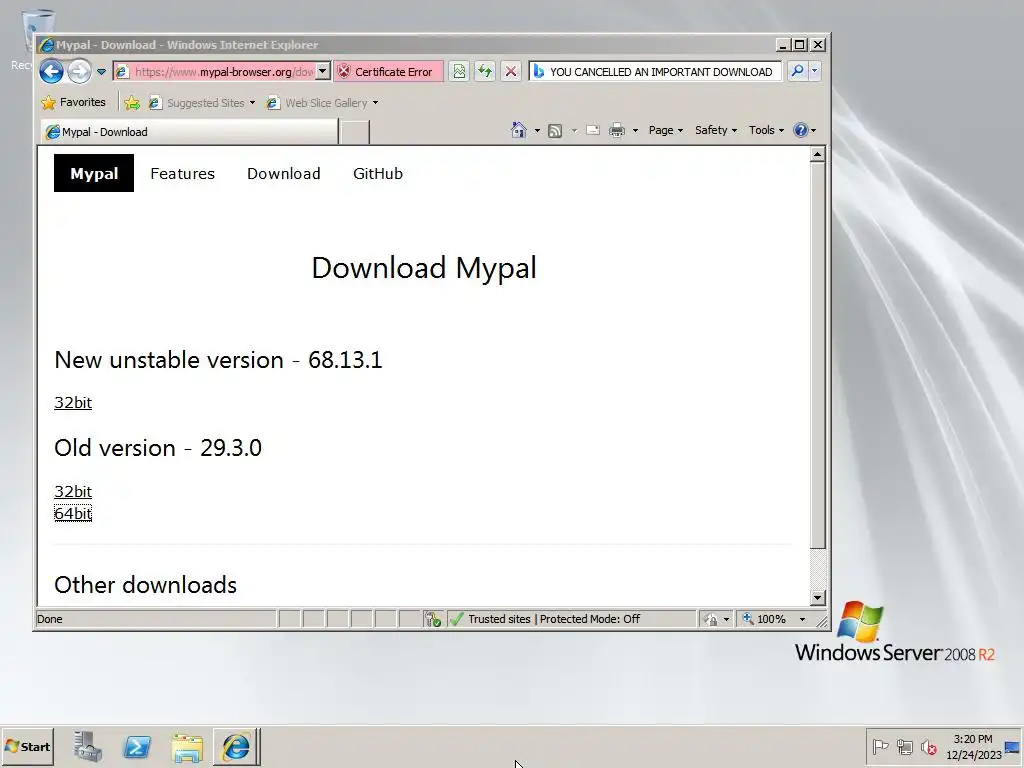Expand the Home button dropdown arrow
The image size is (1024, 768).
[x=537, y=131]
